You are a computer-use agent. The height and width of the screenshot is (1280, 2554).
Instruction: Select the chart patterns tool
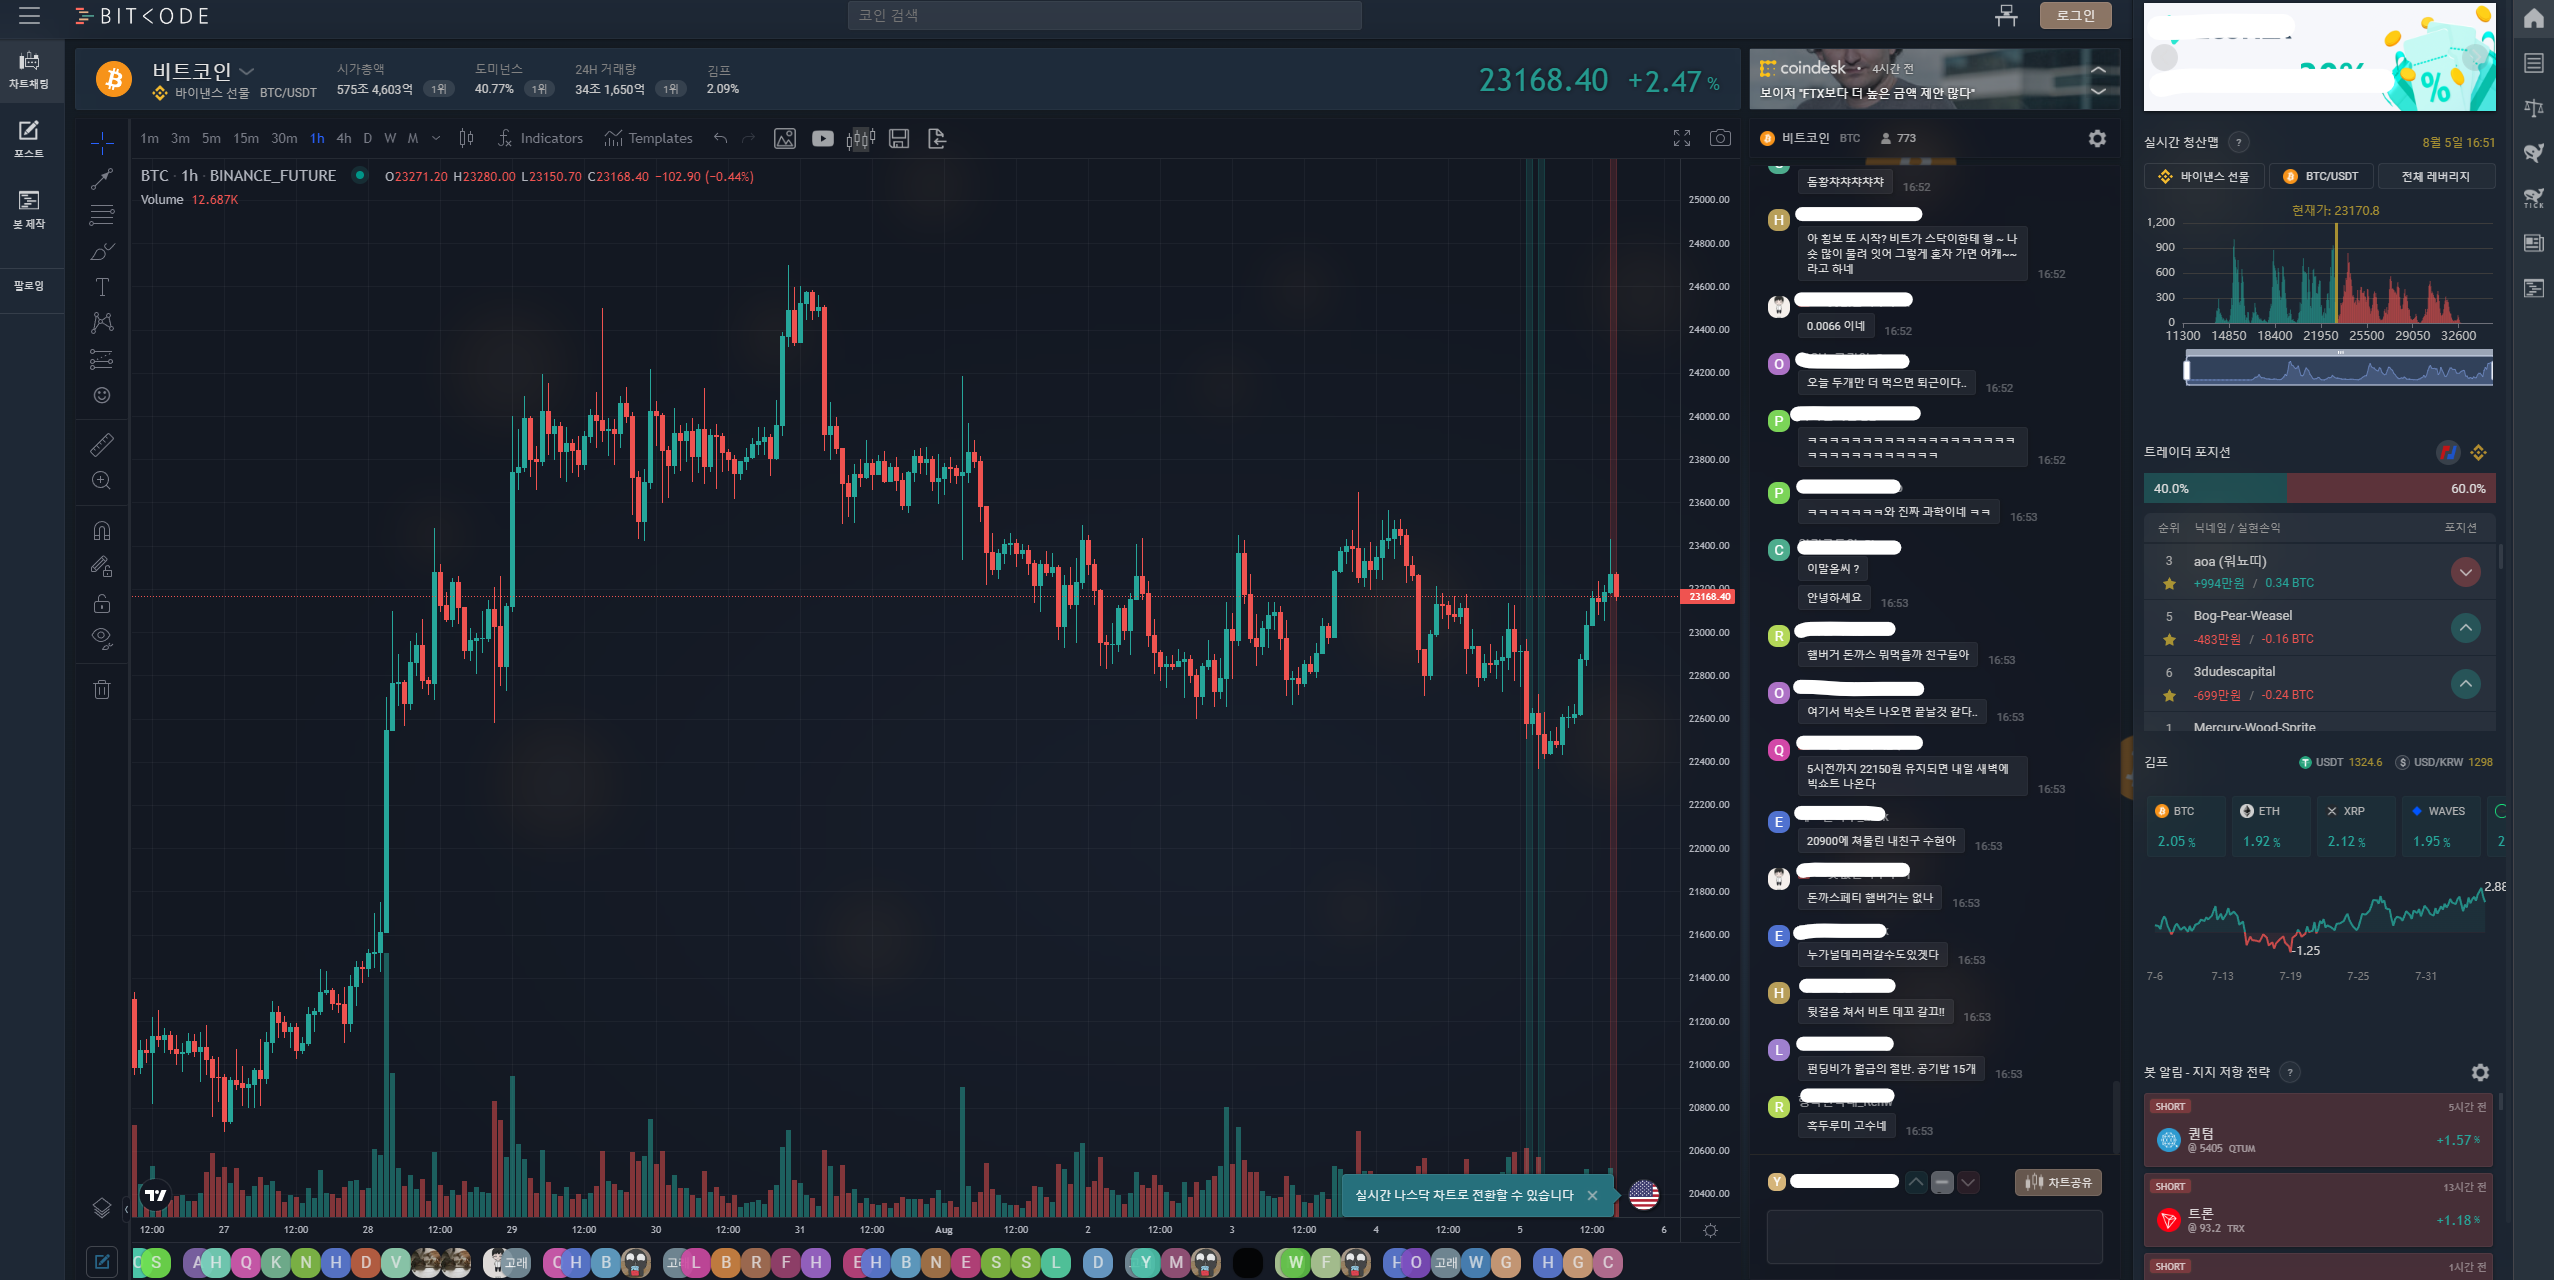102,322
